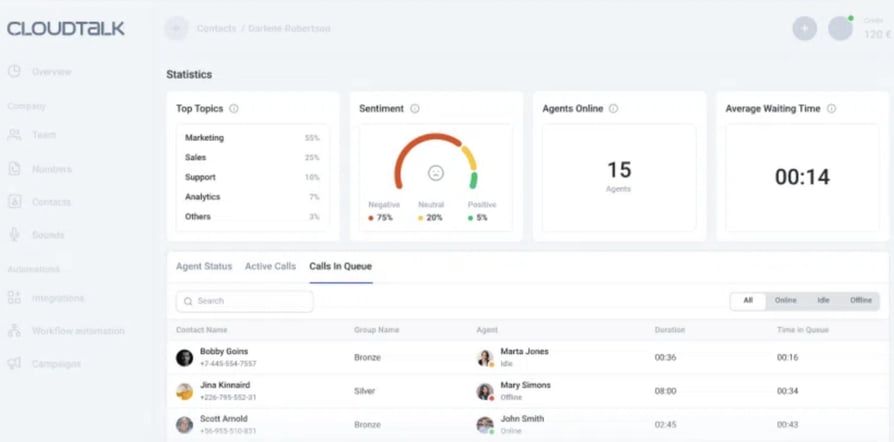Click the Agent column header
Screen dimensions: 894x442
click(487, 330)
